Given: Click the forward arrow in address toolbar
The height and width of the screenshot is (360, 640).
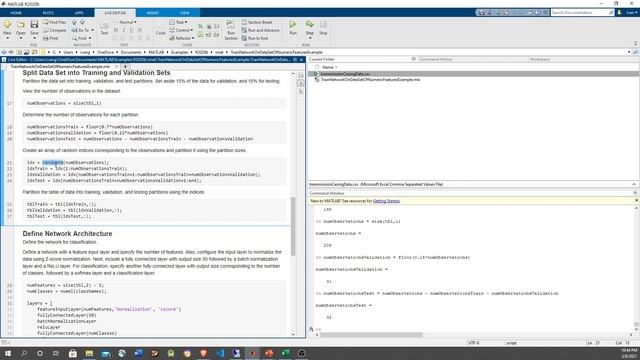Looking at the screenshot, I should click(x=11, y=52).
